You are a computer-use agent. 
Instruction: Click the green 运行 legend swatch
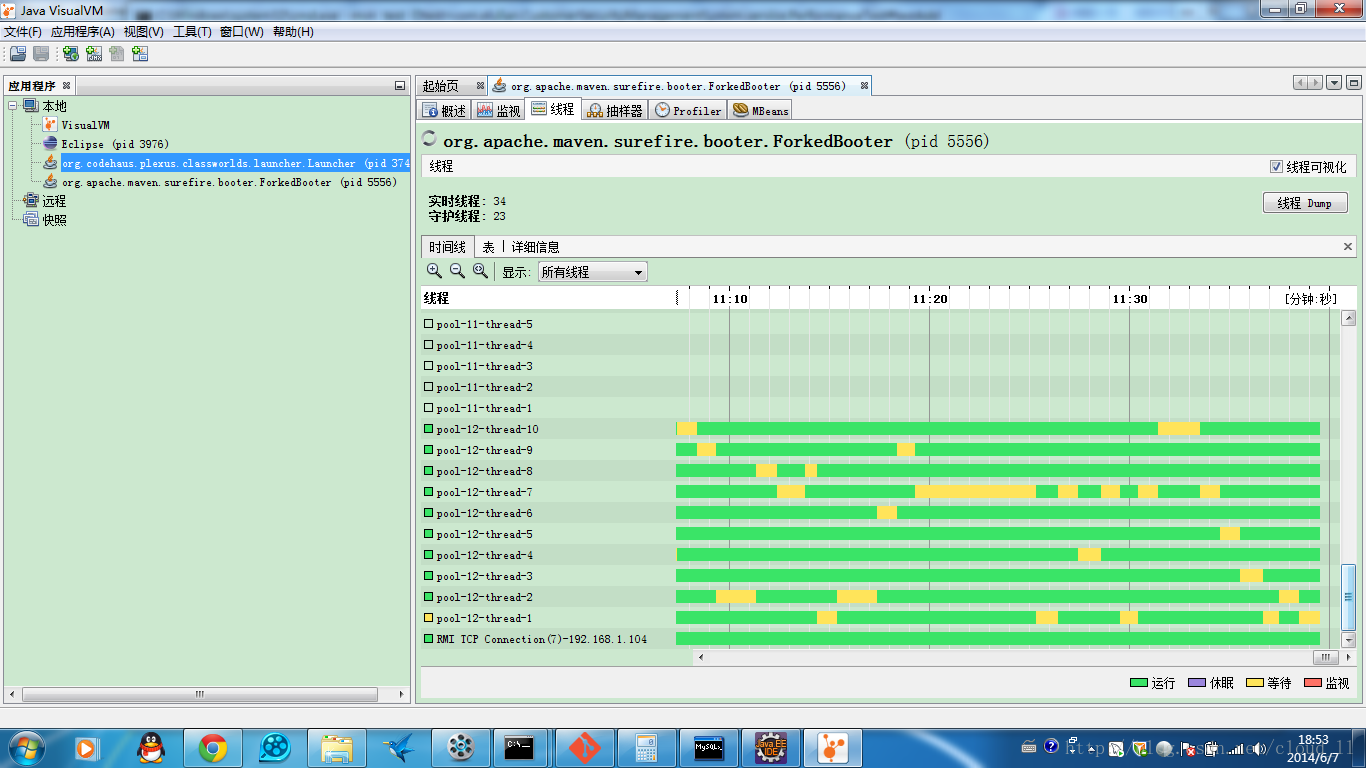(1138, 683)
